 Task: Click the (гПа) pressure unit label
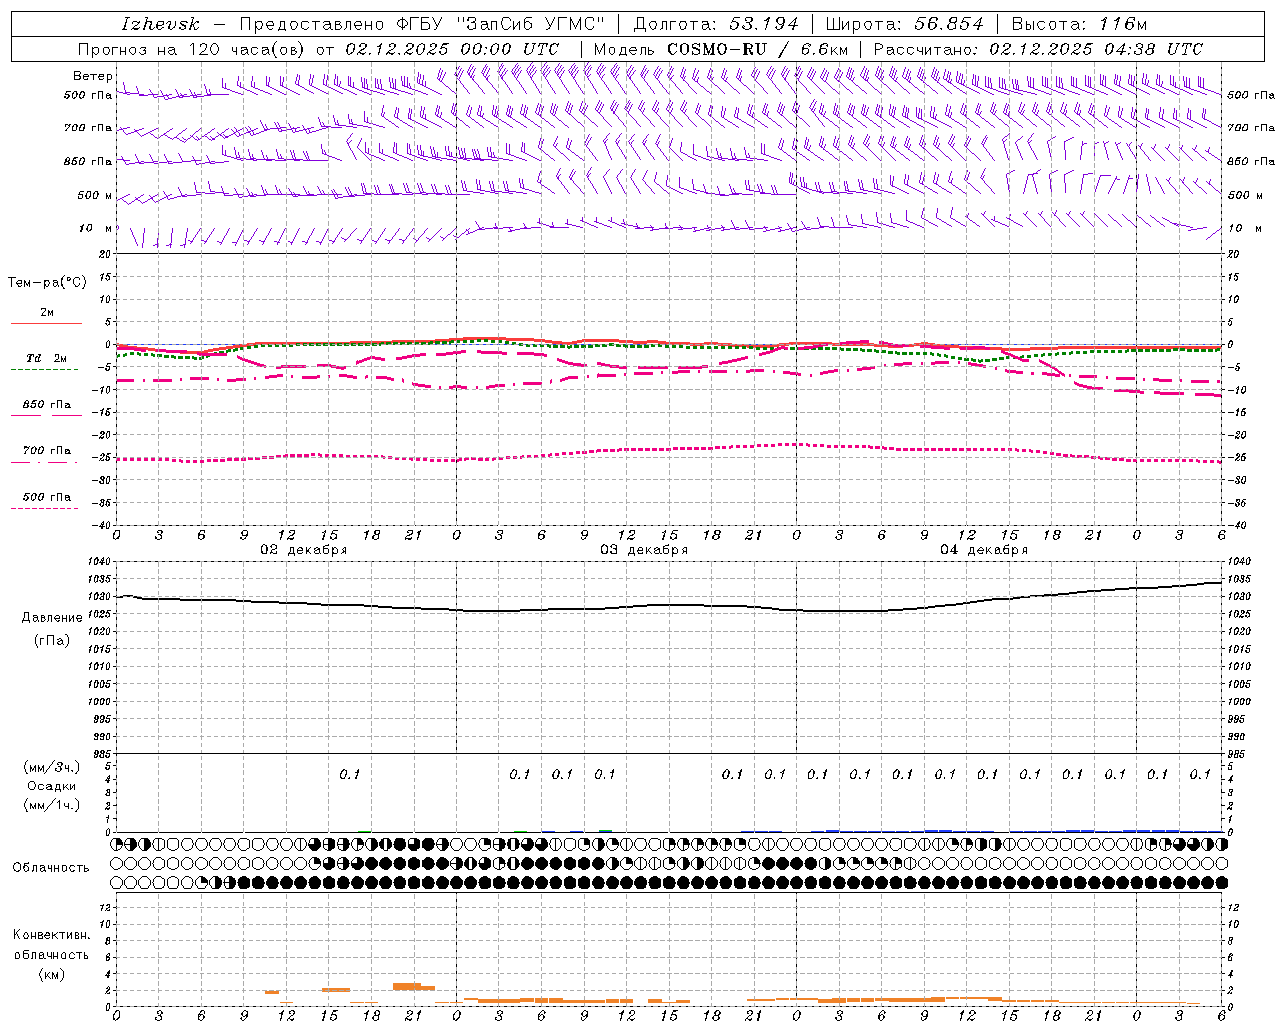52,641
